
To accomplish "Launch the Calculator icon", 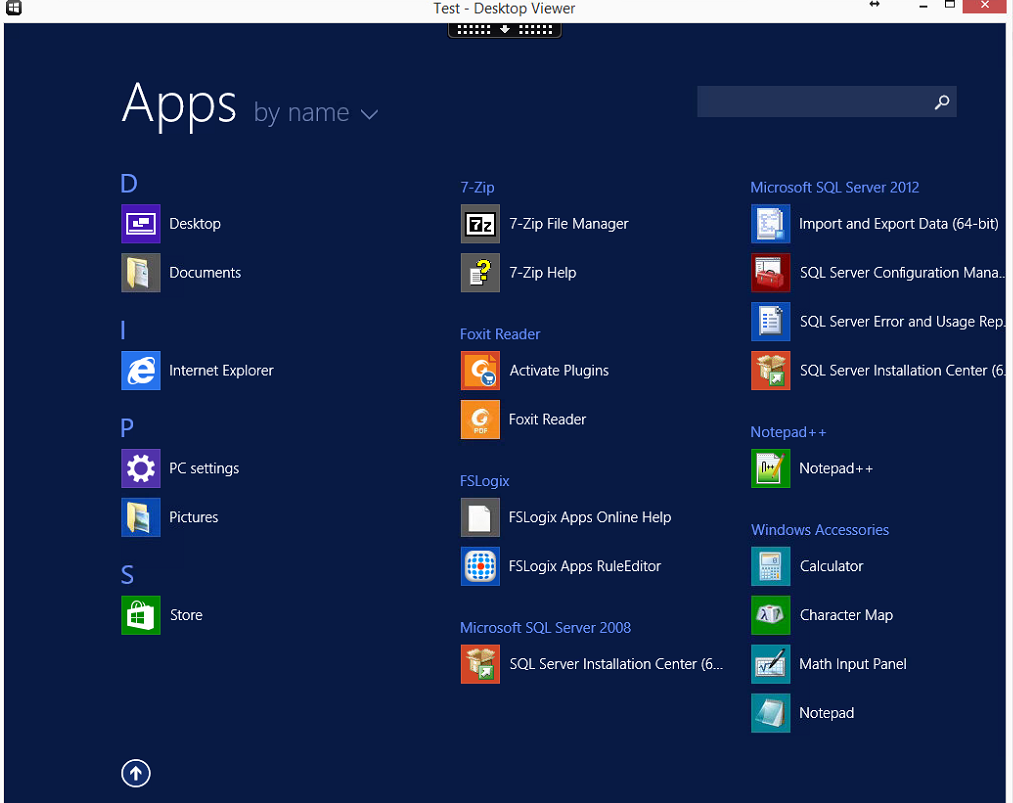I will point(771,566).
